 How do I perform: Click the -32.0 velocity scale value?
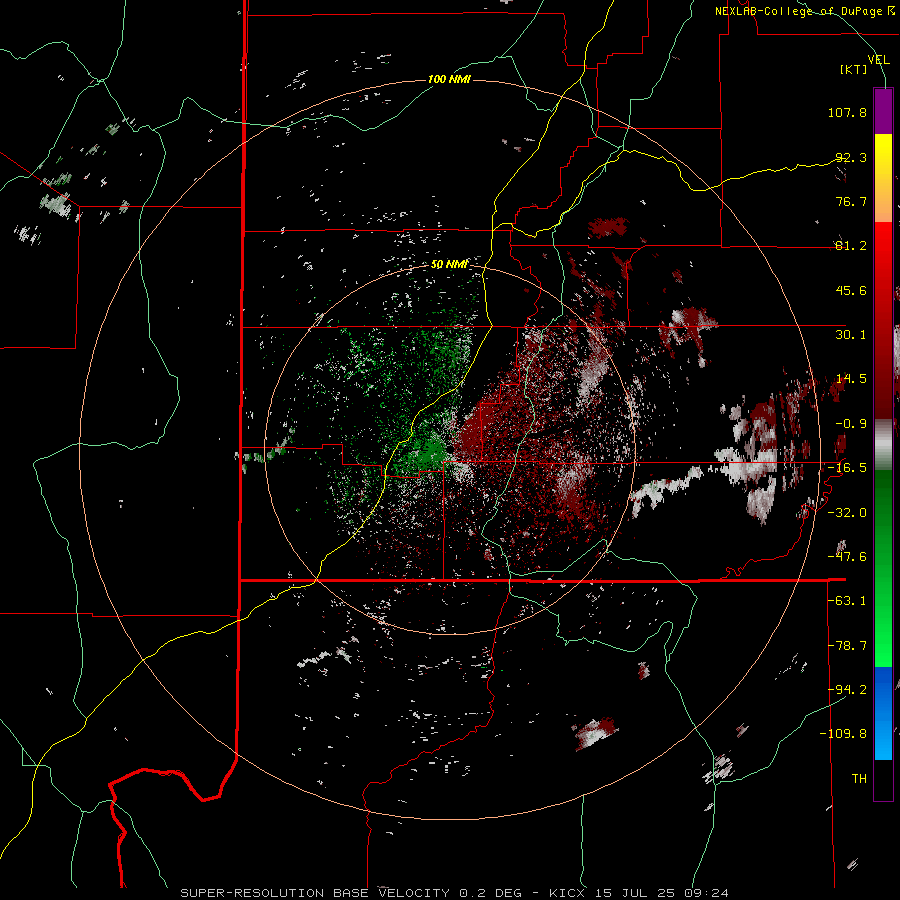click(x=847, y=513)
